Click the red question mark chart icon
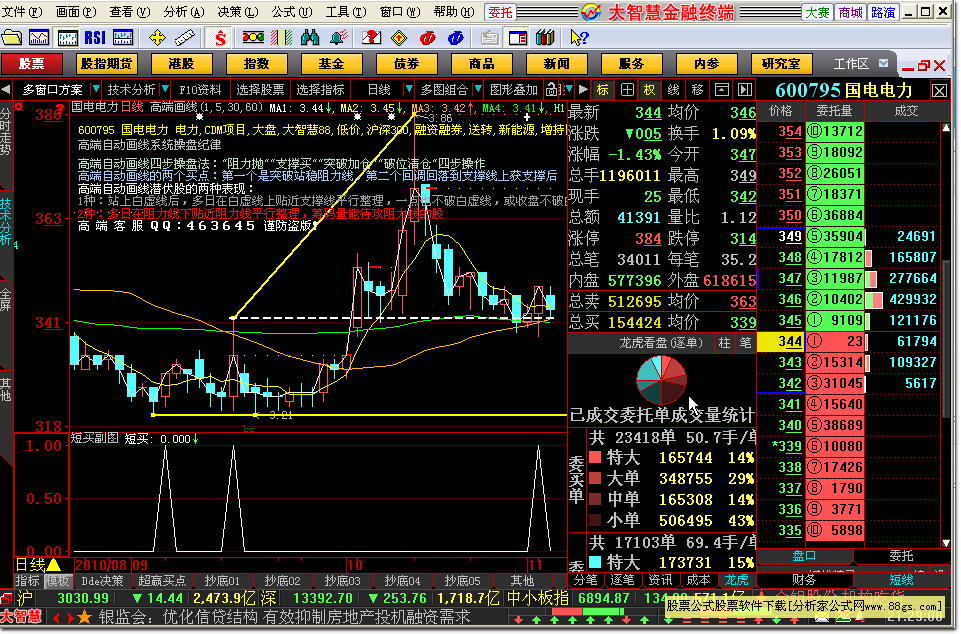Screen dimensions: 961x634 pos(371,38)
